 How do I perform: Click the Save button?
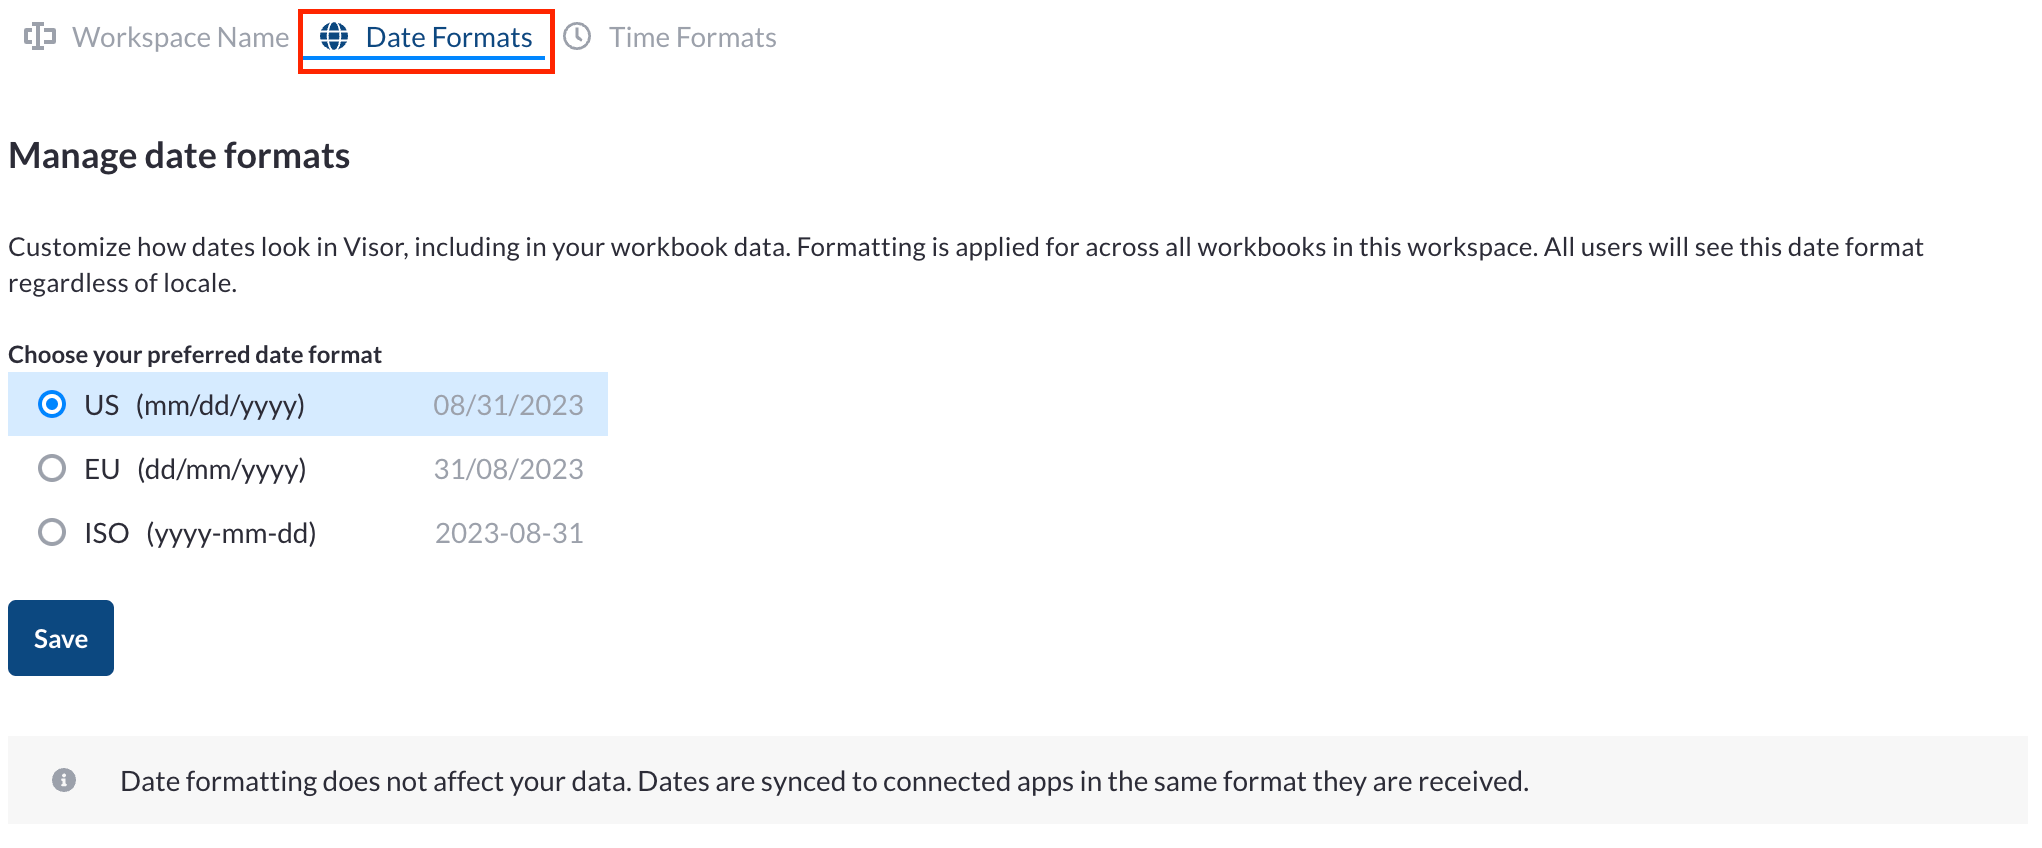tap(60, 637)
